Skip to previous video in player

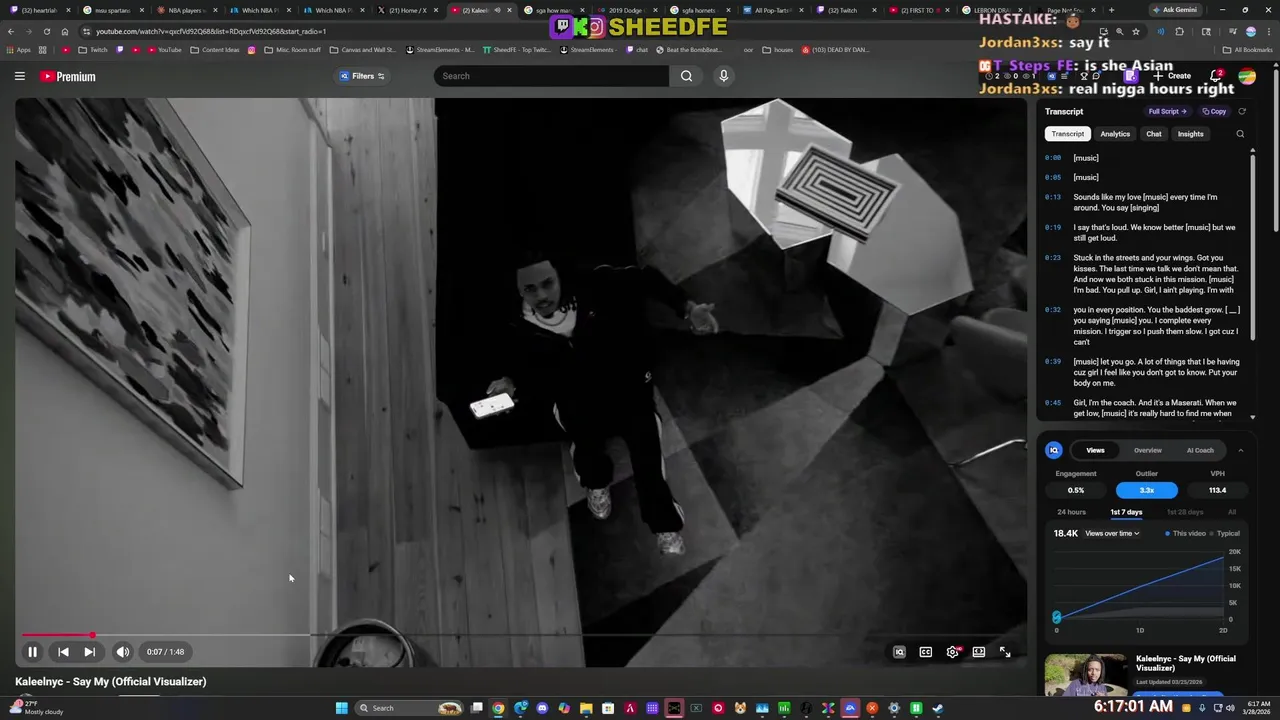pos(63,652)
